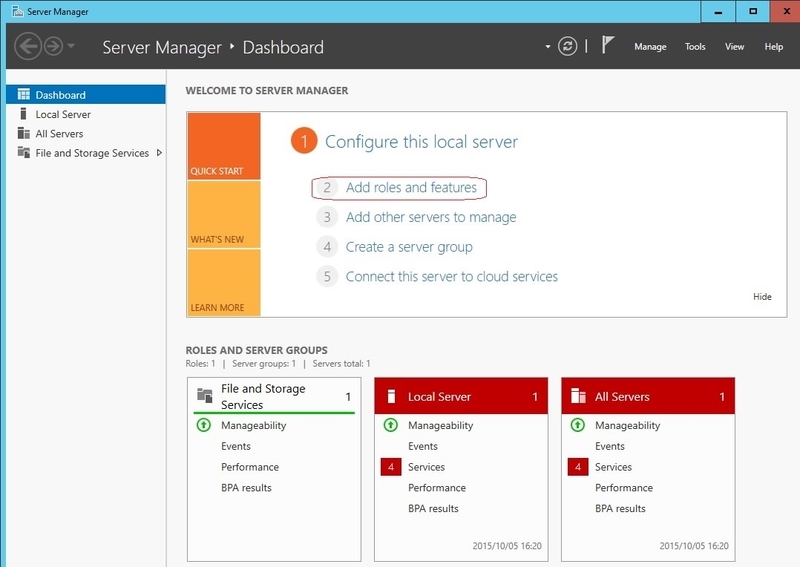
Task: Open the All Servers tile header
Action: tap(648, 396)
